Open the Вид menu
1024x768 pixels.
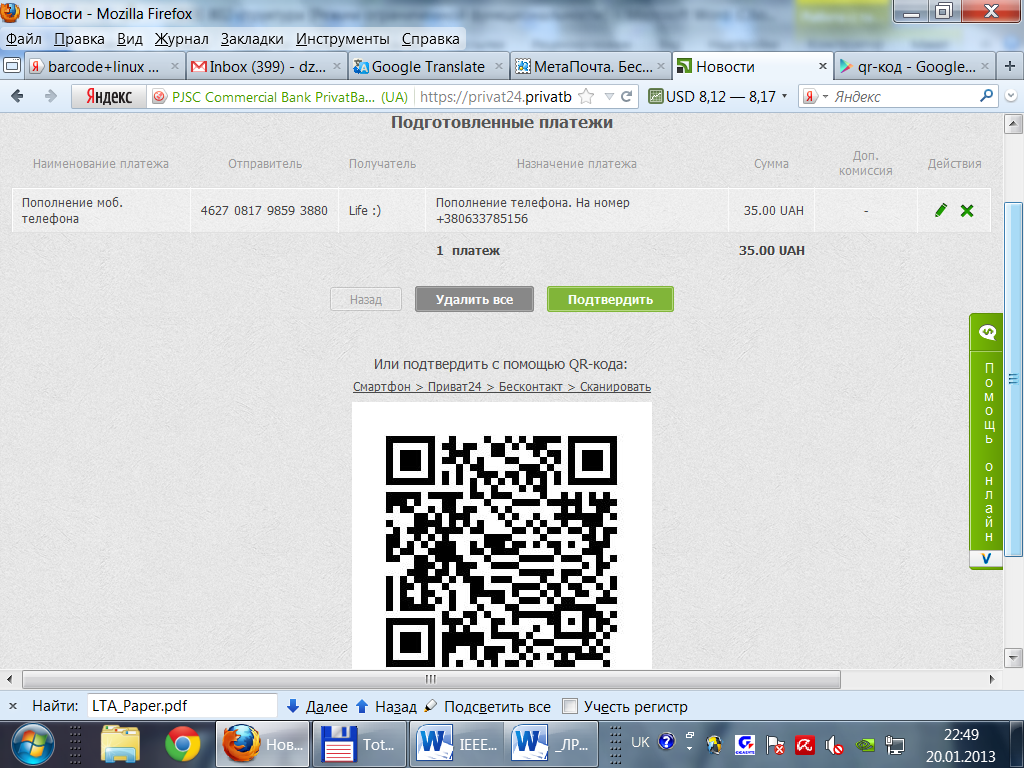click(129, 39)
